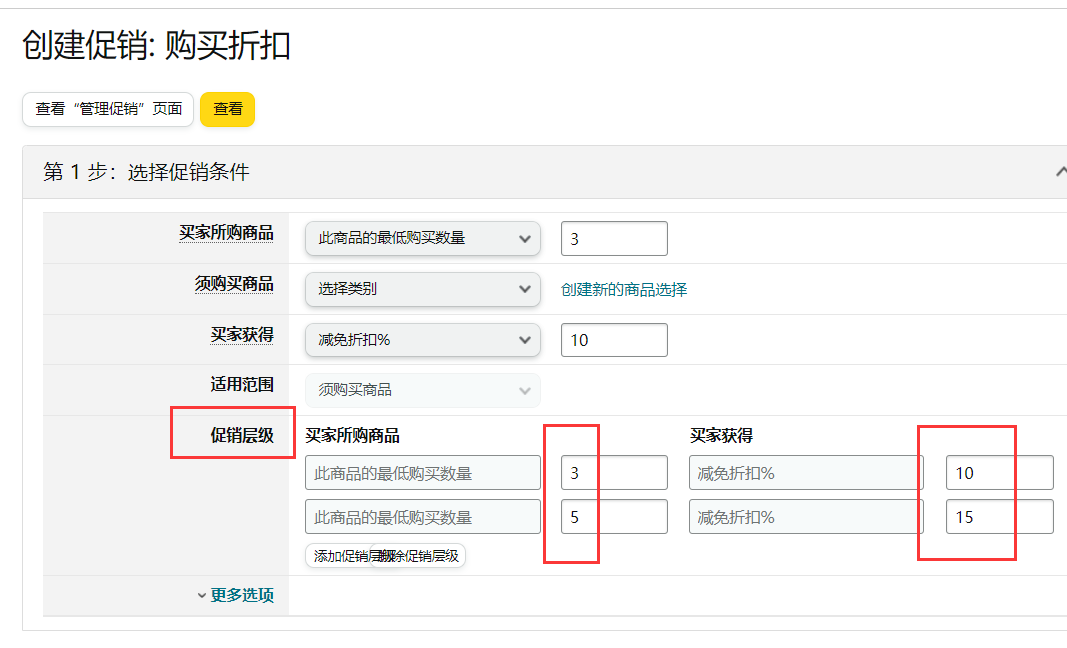The width and height of the screenshot is (1067, 648).
Task: Open the 买家所购商品 condition dropdown
Action: [x=422, y=238]
